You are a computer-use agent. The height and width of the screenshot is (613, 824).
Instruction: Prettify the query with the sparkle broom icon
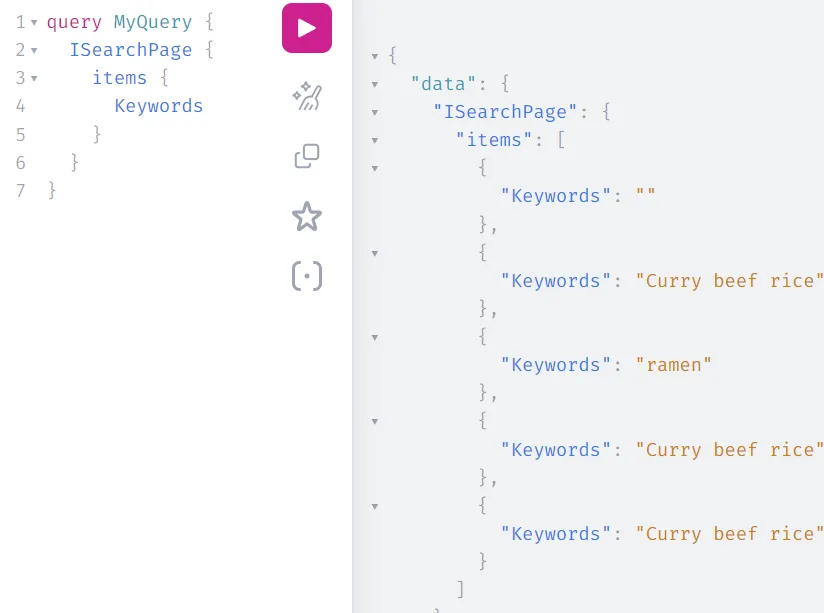(307, 96)
